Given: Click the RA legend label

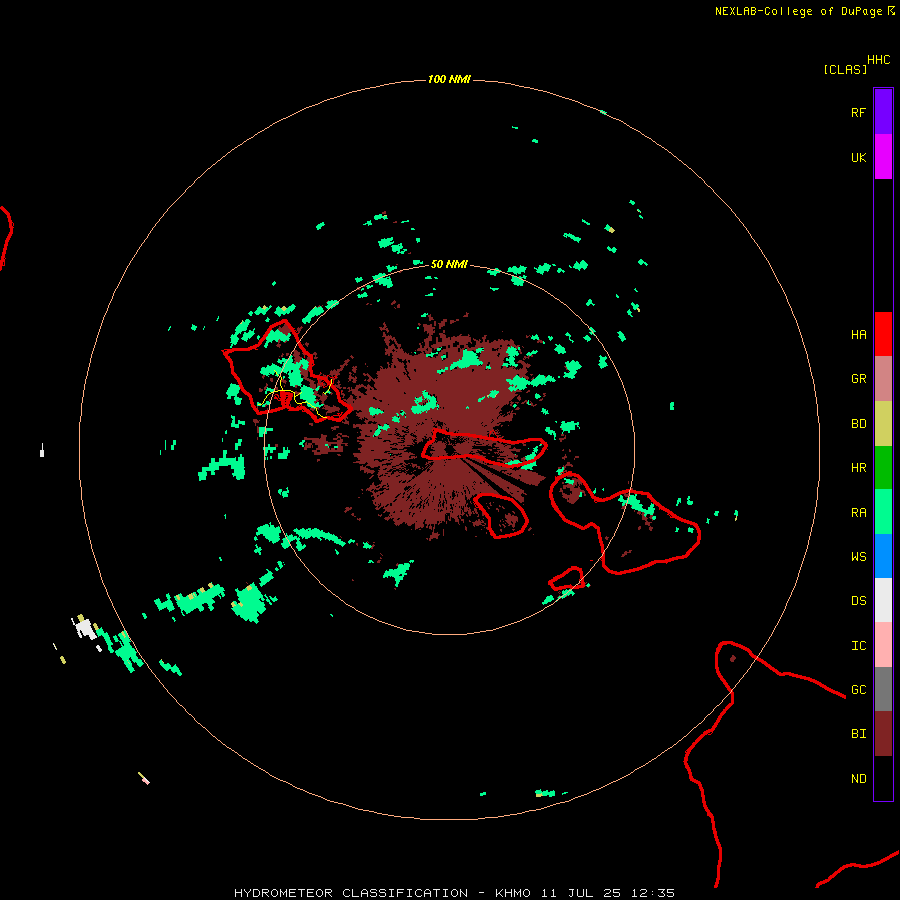Looking at the screenshot, I should point(858,513).
